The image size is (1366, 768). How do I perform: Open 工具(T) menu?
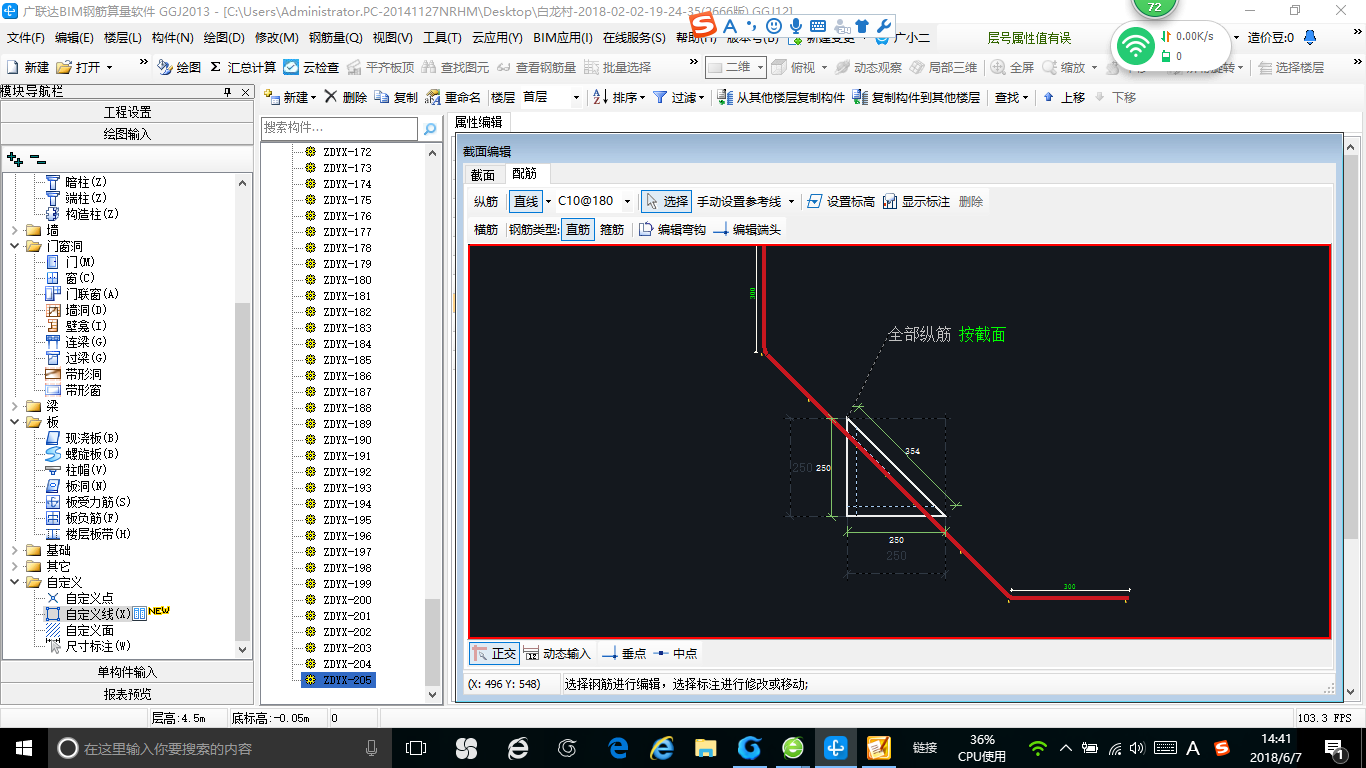click(442, 38)
